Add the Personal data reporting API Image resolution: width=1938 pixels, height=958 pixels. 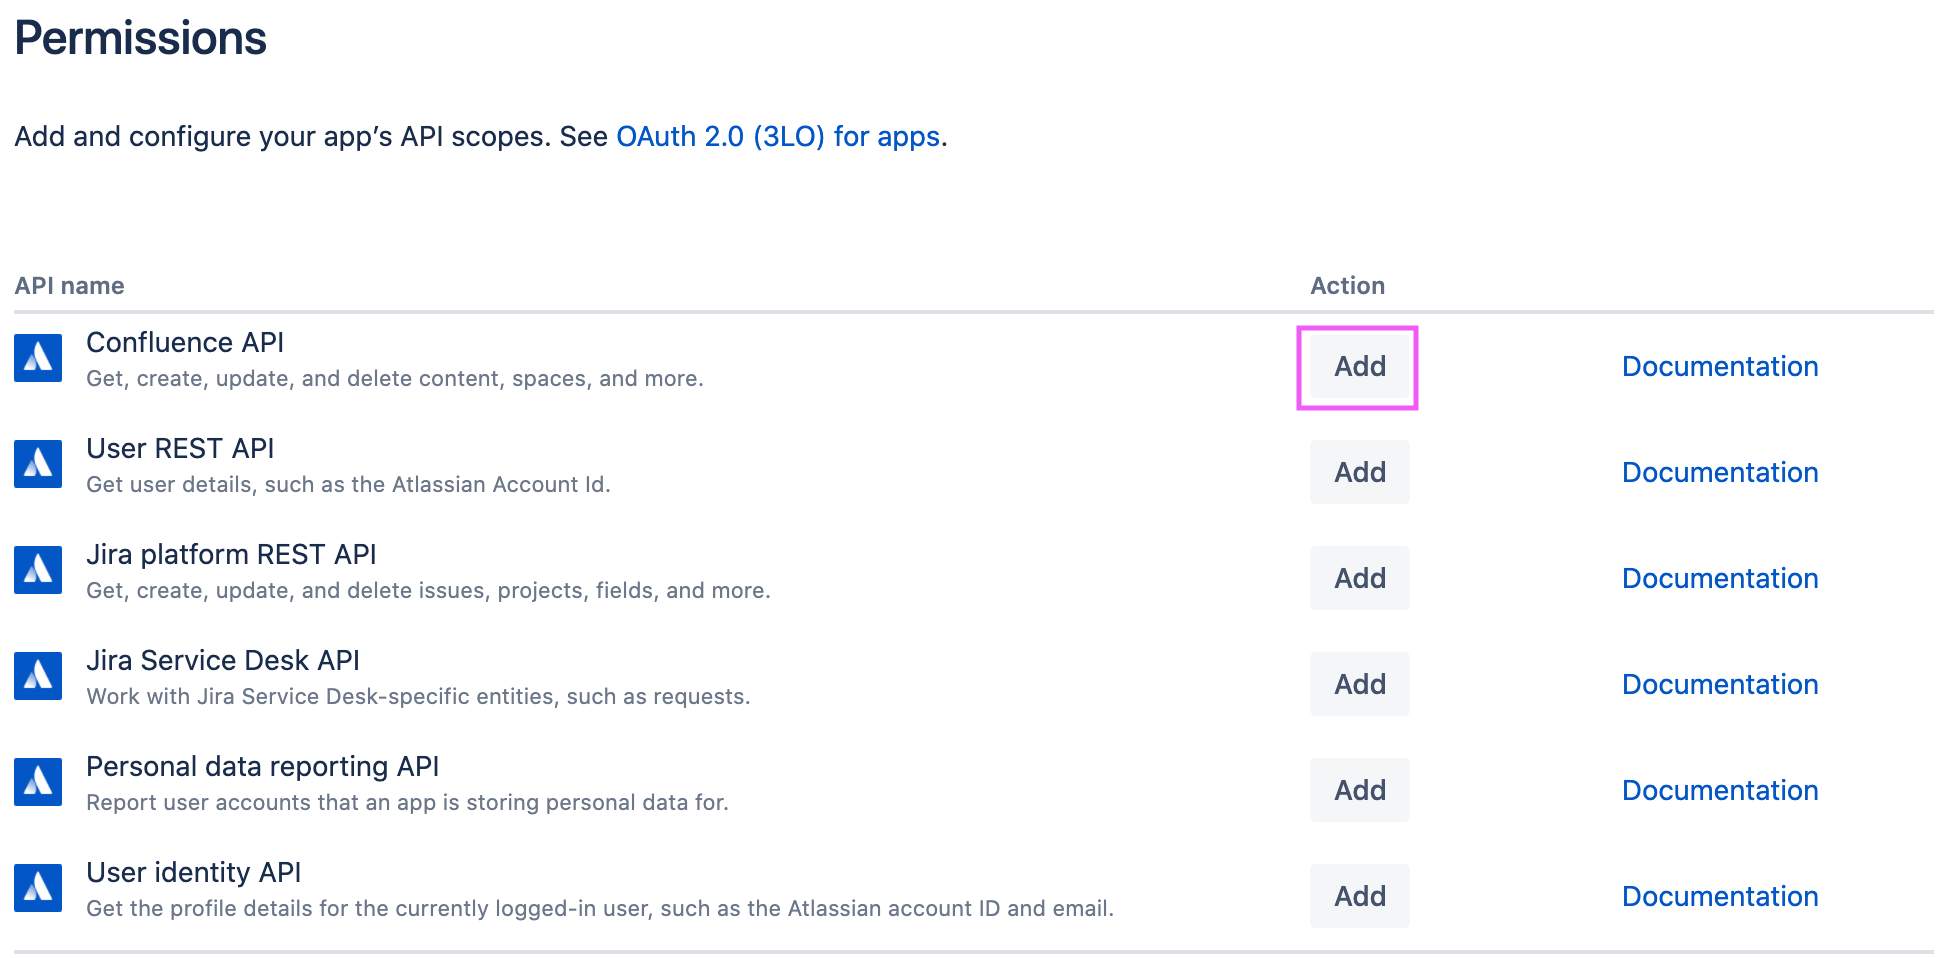[x=1359, y=790]
